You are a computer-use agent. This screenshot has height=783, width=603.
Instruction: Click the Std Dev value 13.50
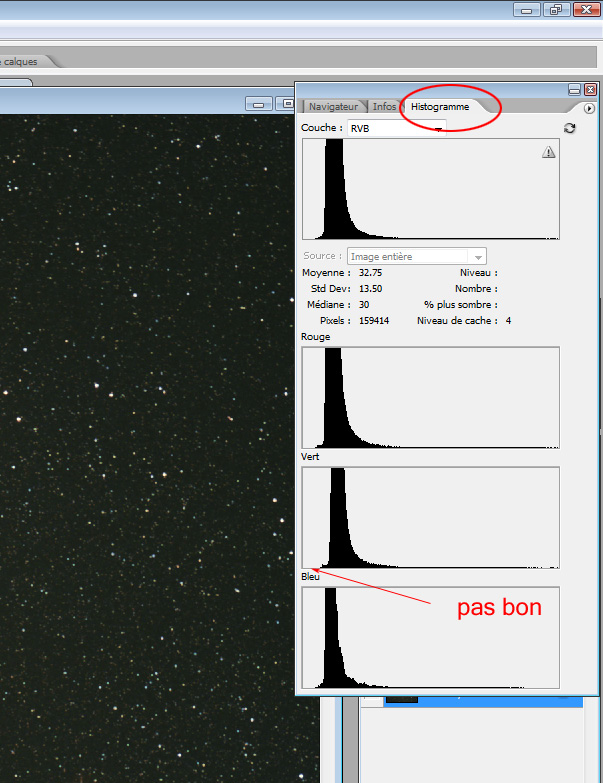(x=370, y=289)
